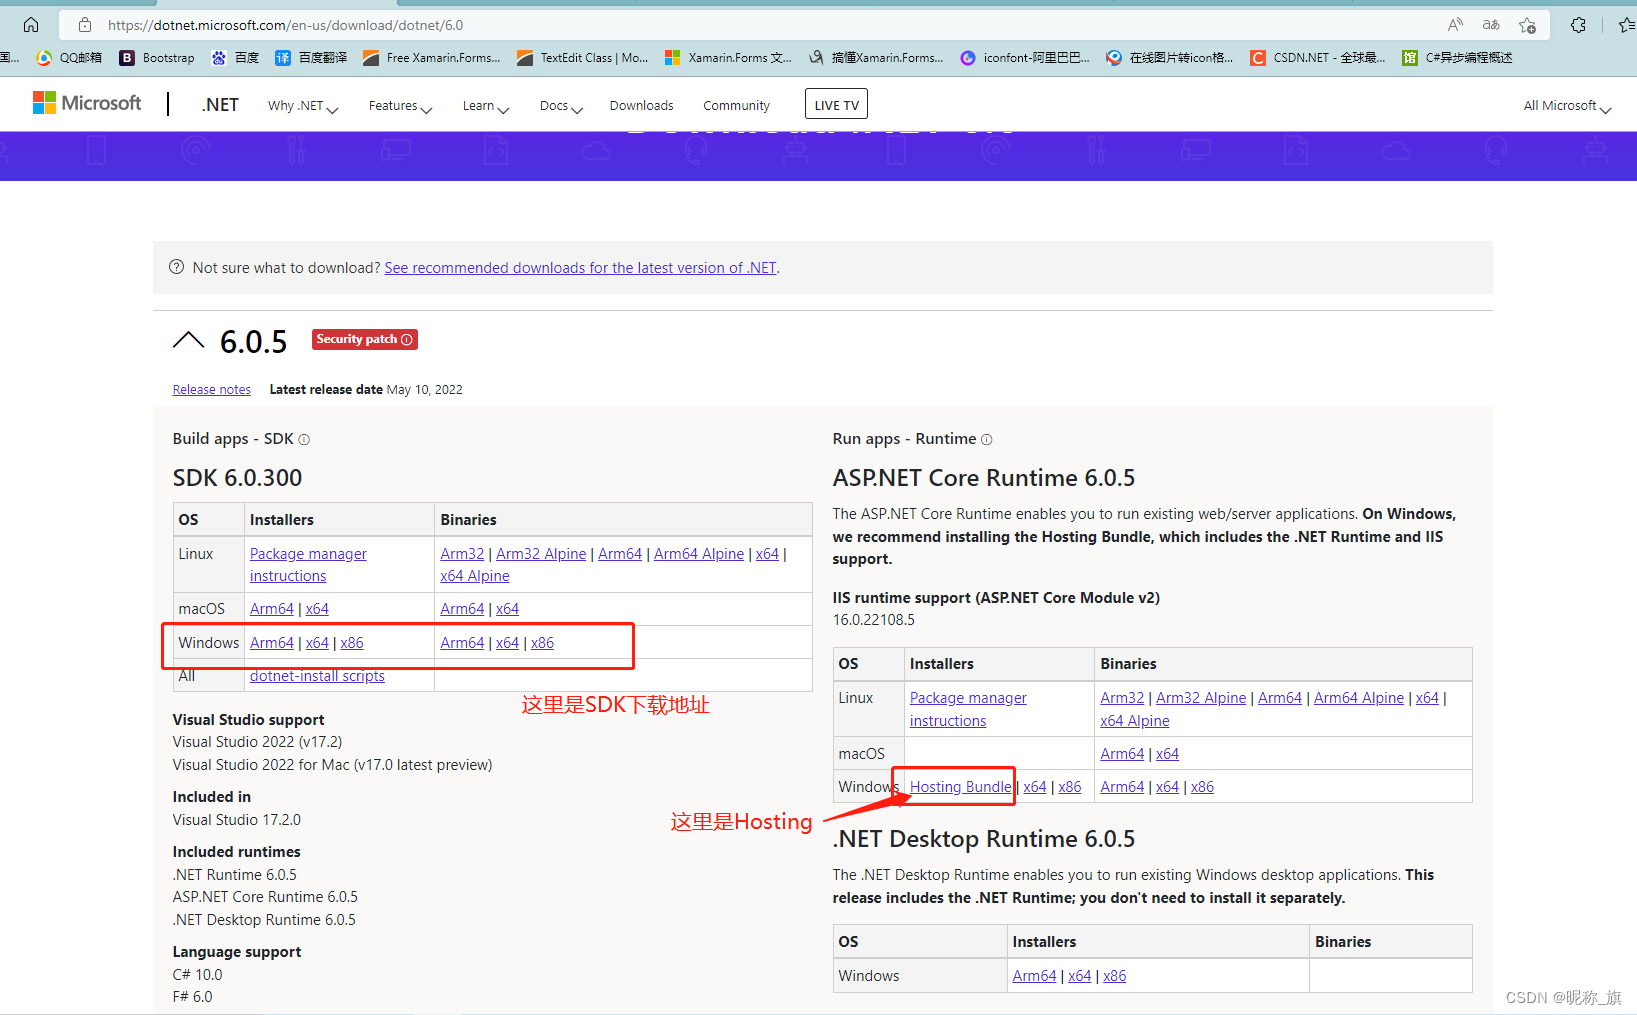Image resolution: width=1637 pixels, height=1015 pixels.
Task: Open the 搞懂Xamarin.Forms bookmark
Action: (x=876, y=58)
